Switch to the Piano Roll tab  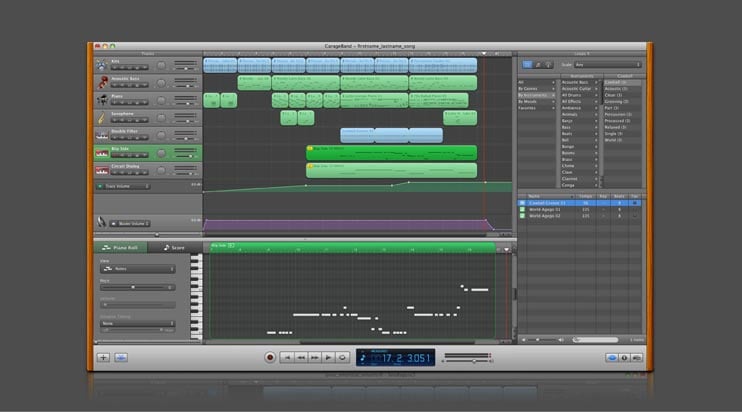point(120,247)
